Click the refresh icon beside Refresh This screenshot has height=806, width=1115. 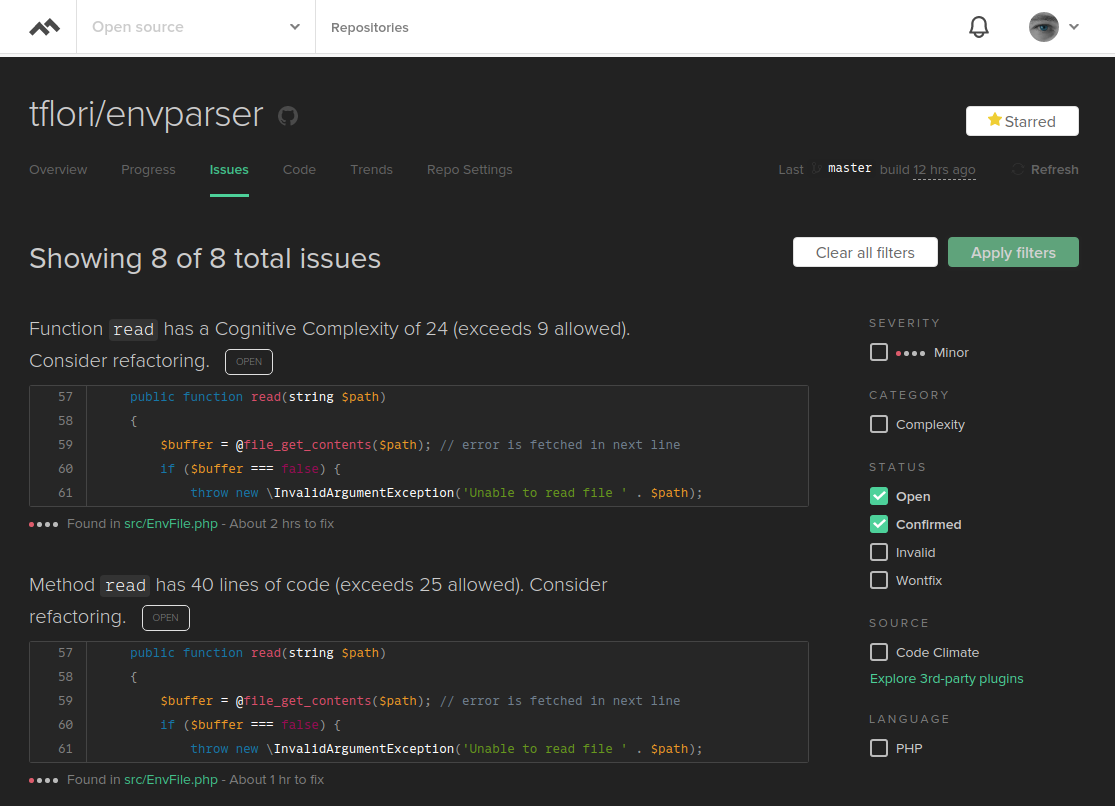click(1018, 169)
